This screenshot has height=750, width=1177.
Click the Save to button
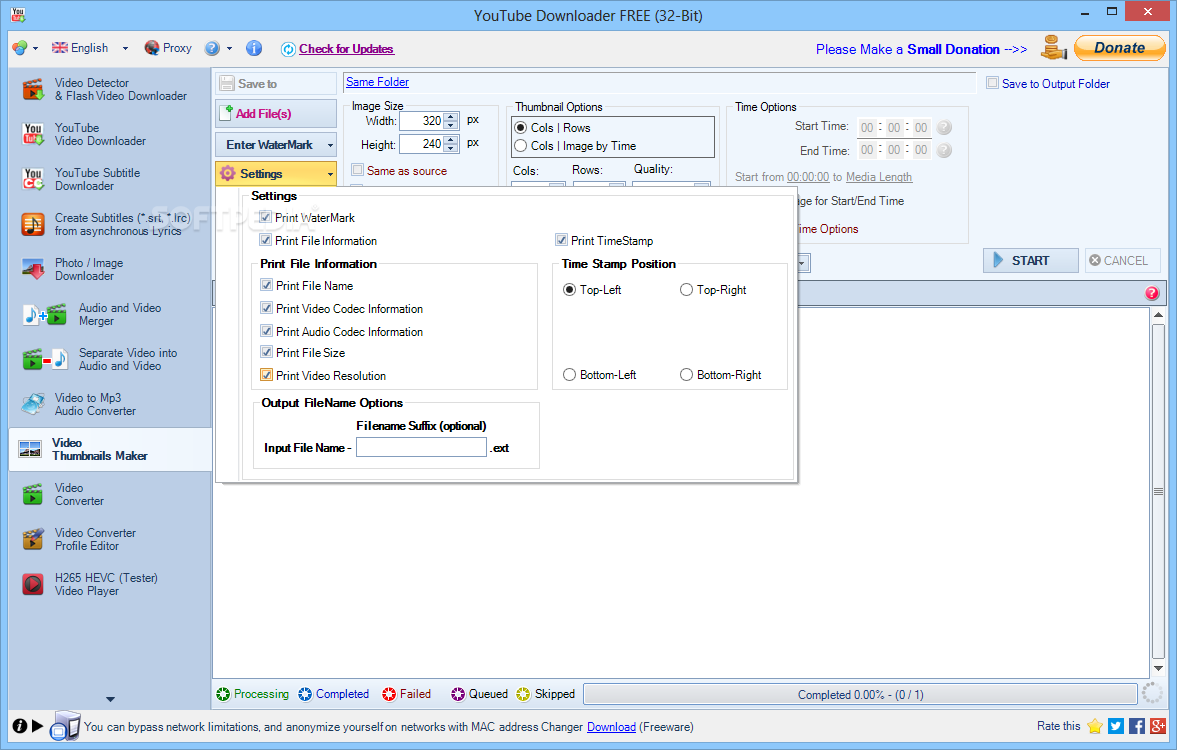(x=275, y=83)
